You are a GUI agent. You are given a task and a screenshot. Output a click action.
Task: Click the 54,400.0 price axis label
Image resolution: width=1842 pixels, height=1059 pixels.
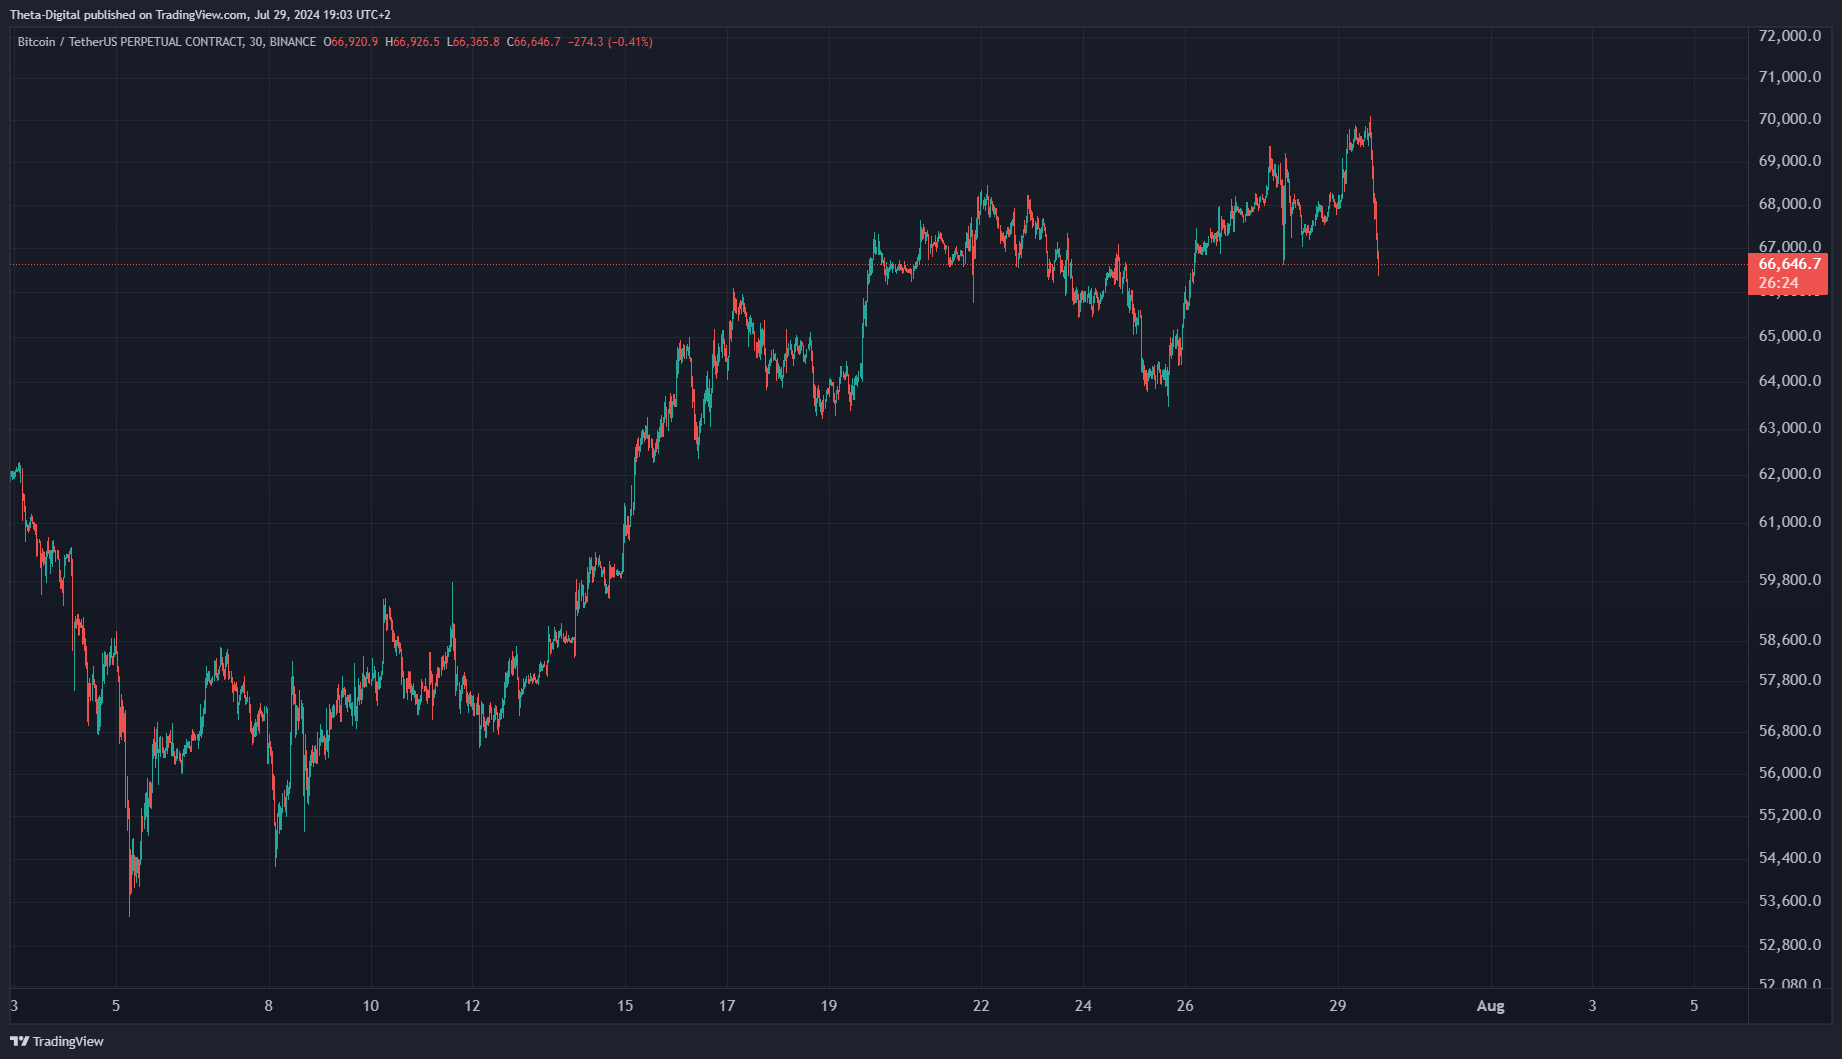pyautogui.click(x=1790, y=858)
